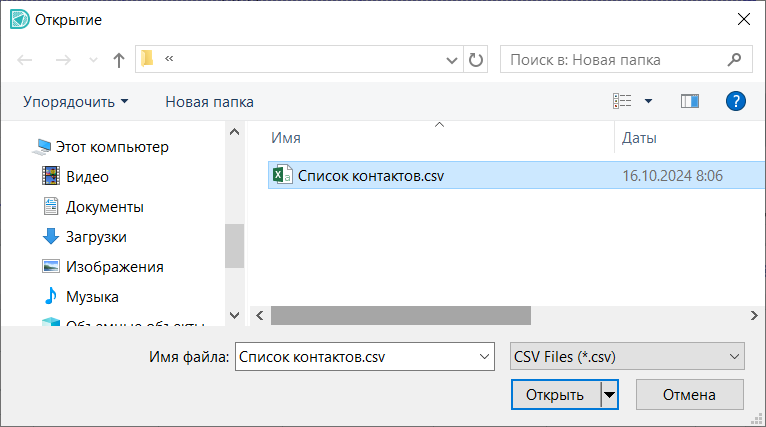Click the Back navigation arrow
This screenshot has height=427, width=766.
[26, 60]
